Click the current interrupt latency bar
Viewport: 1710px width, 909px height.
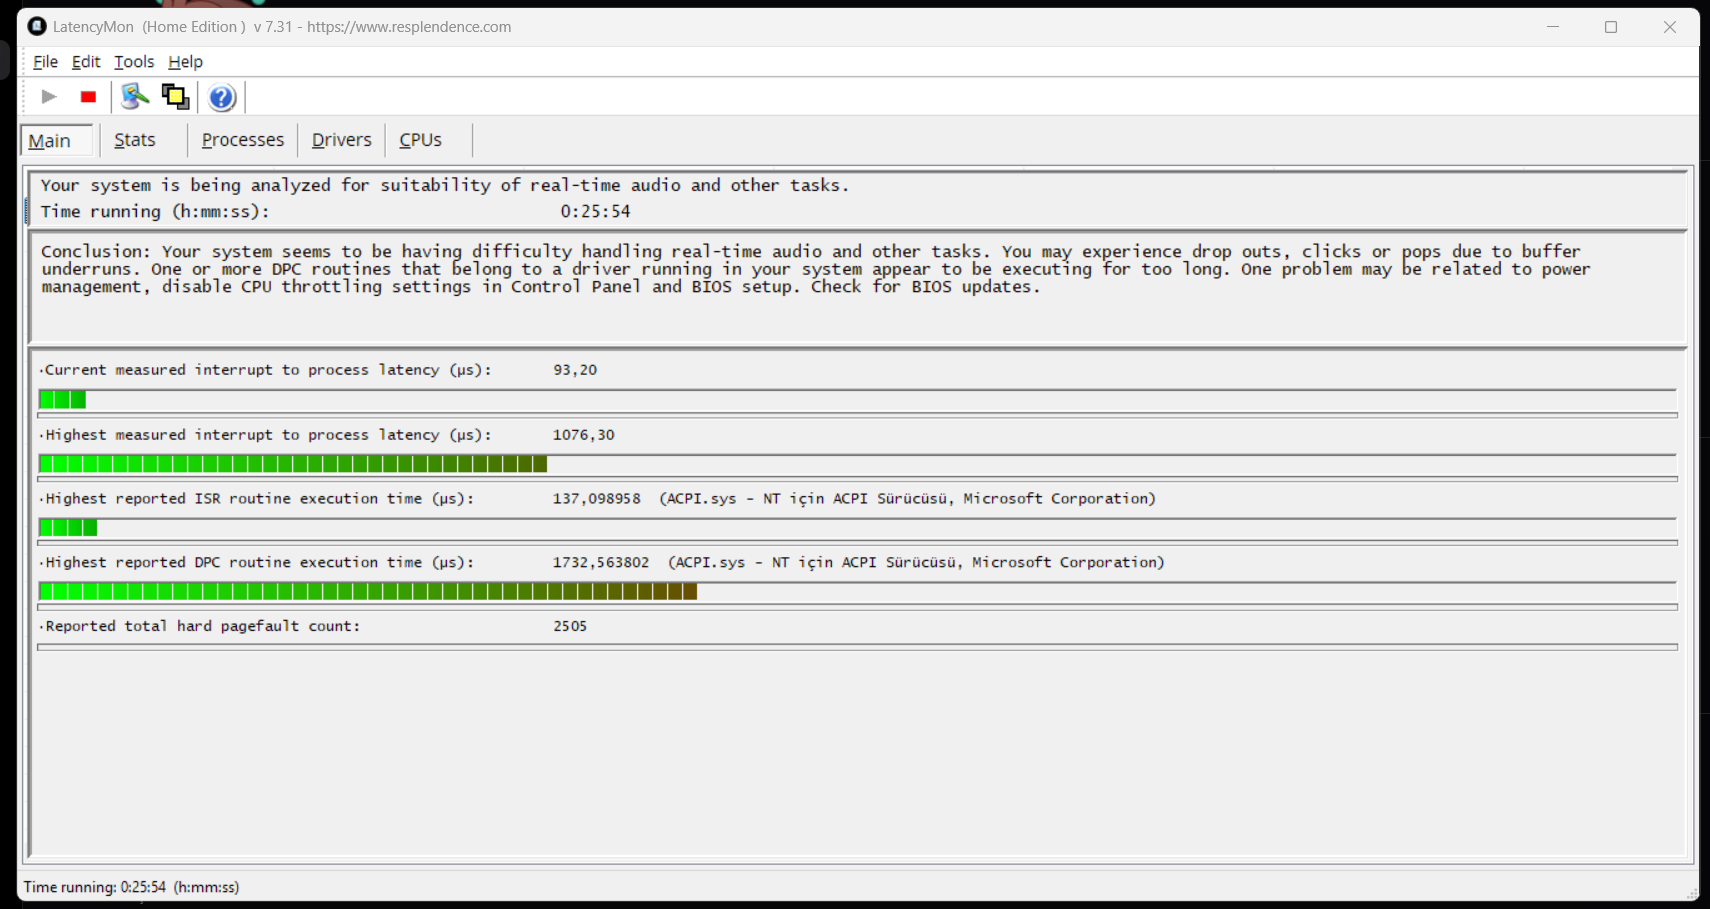point(857,400)
